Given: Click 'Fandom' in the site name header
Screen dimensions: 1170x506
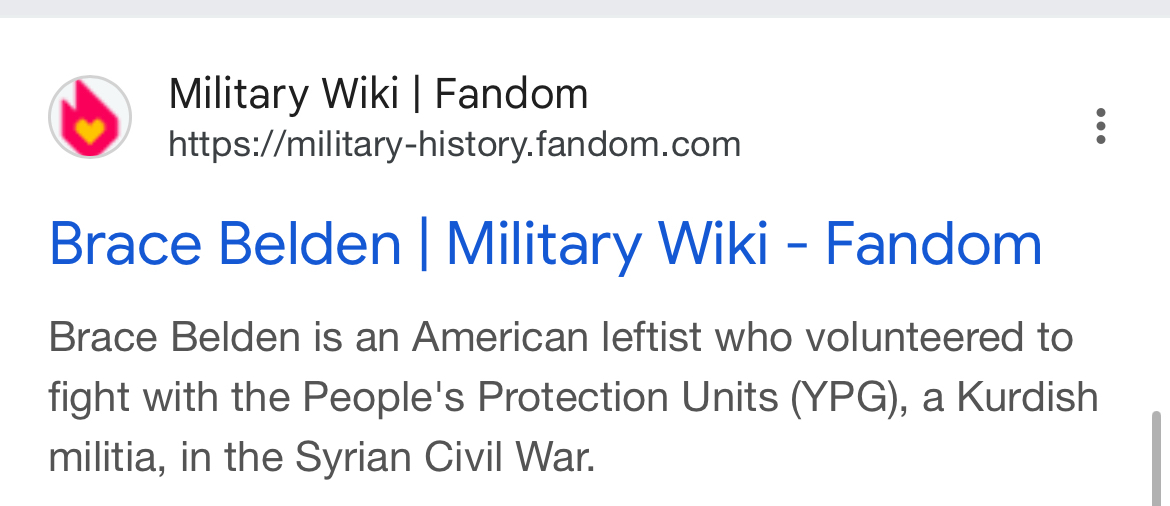Looking at the screenshot, I should pos(511,95).
